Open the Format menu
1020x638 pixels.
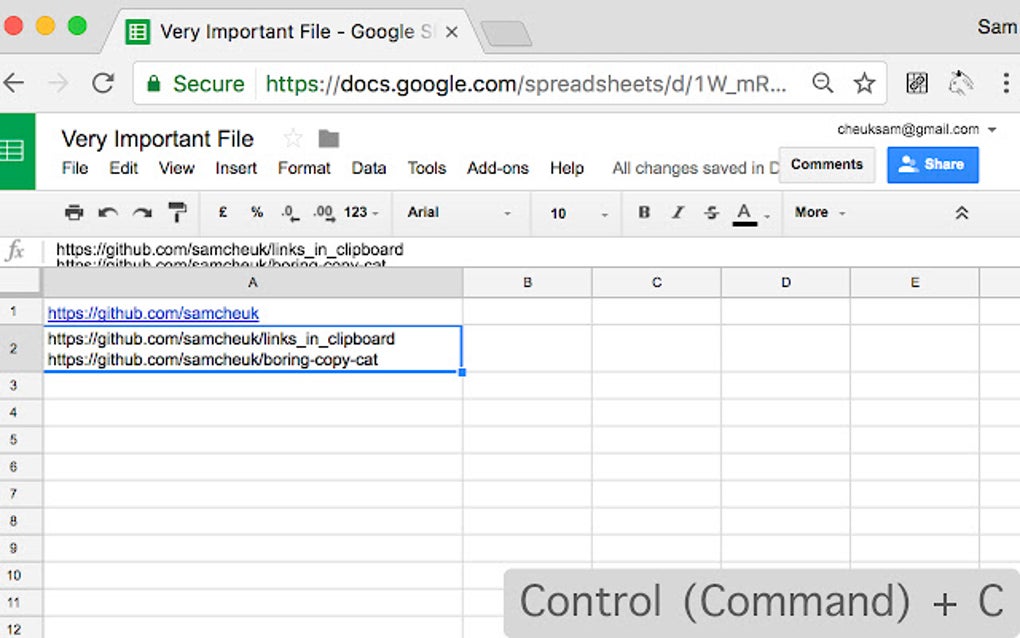tap(304, 168)
